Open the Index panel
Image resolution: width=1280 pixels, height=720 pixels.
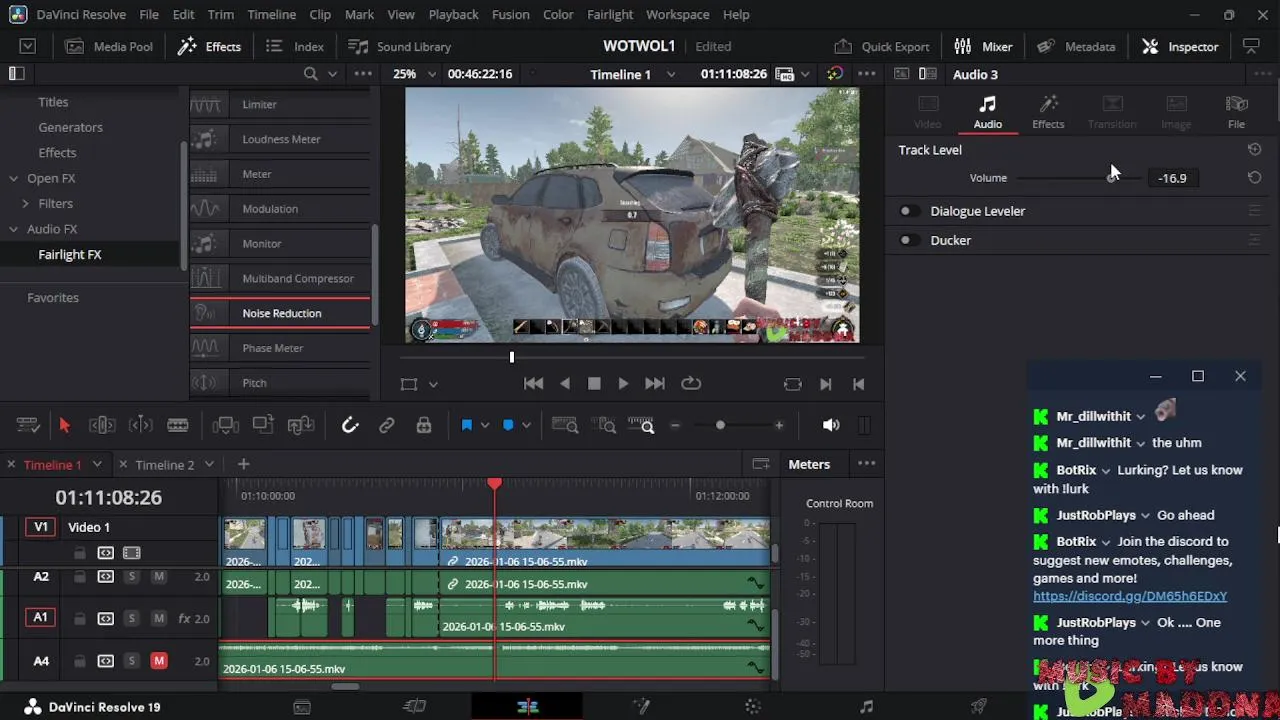tap(295, 46)
